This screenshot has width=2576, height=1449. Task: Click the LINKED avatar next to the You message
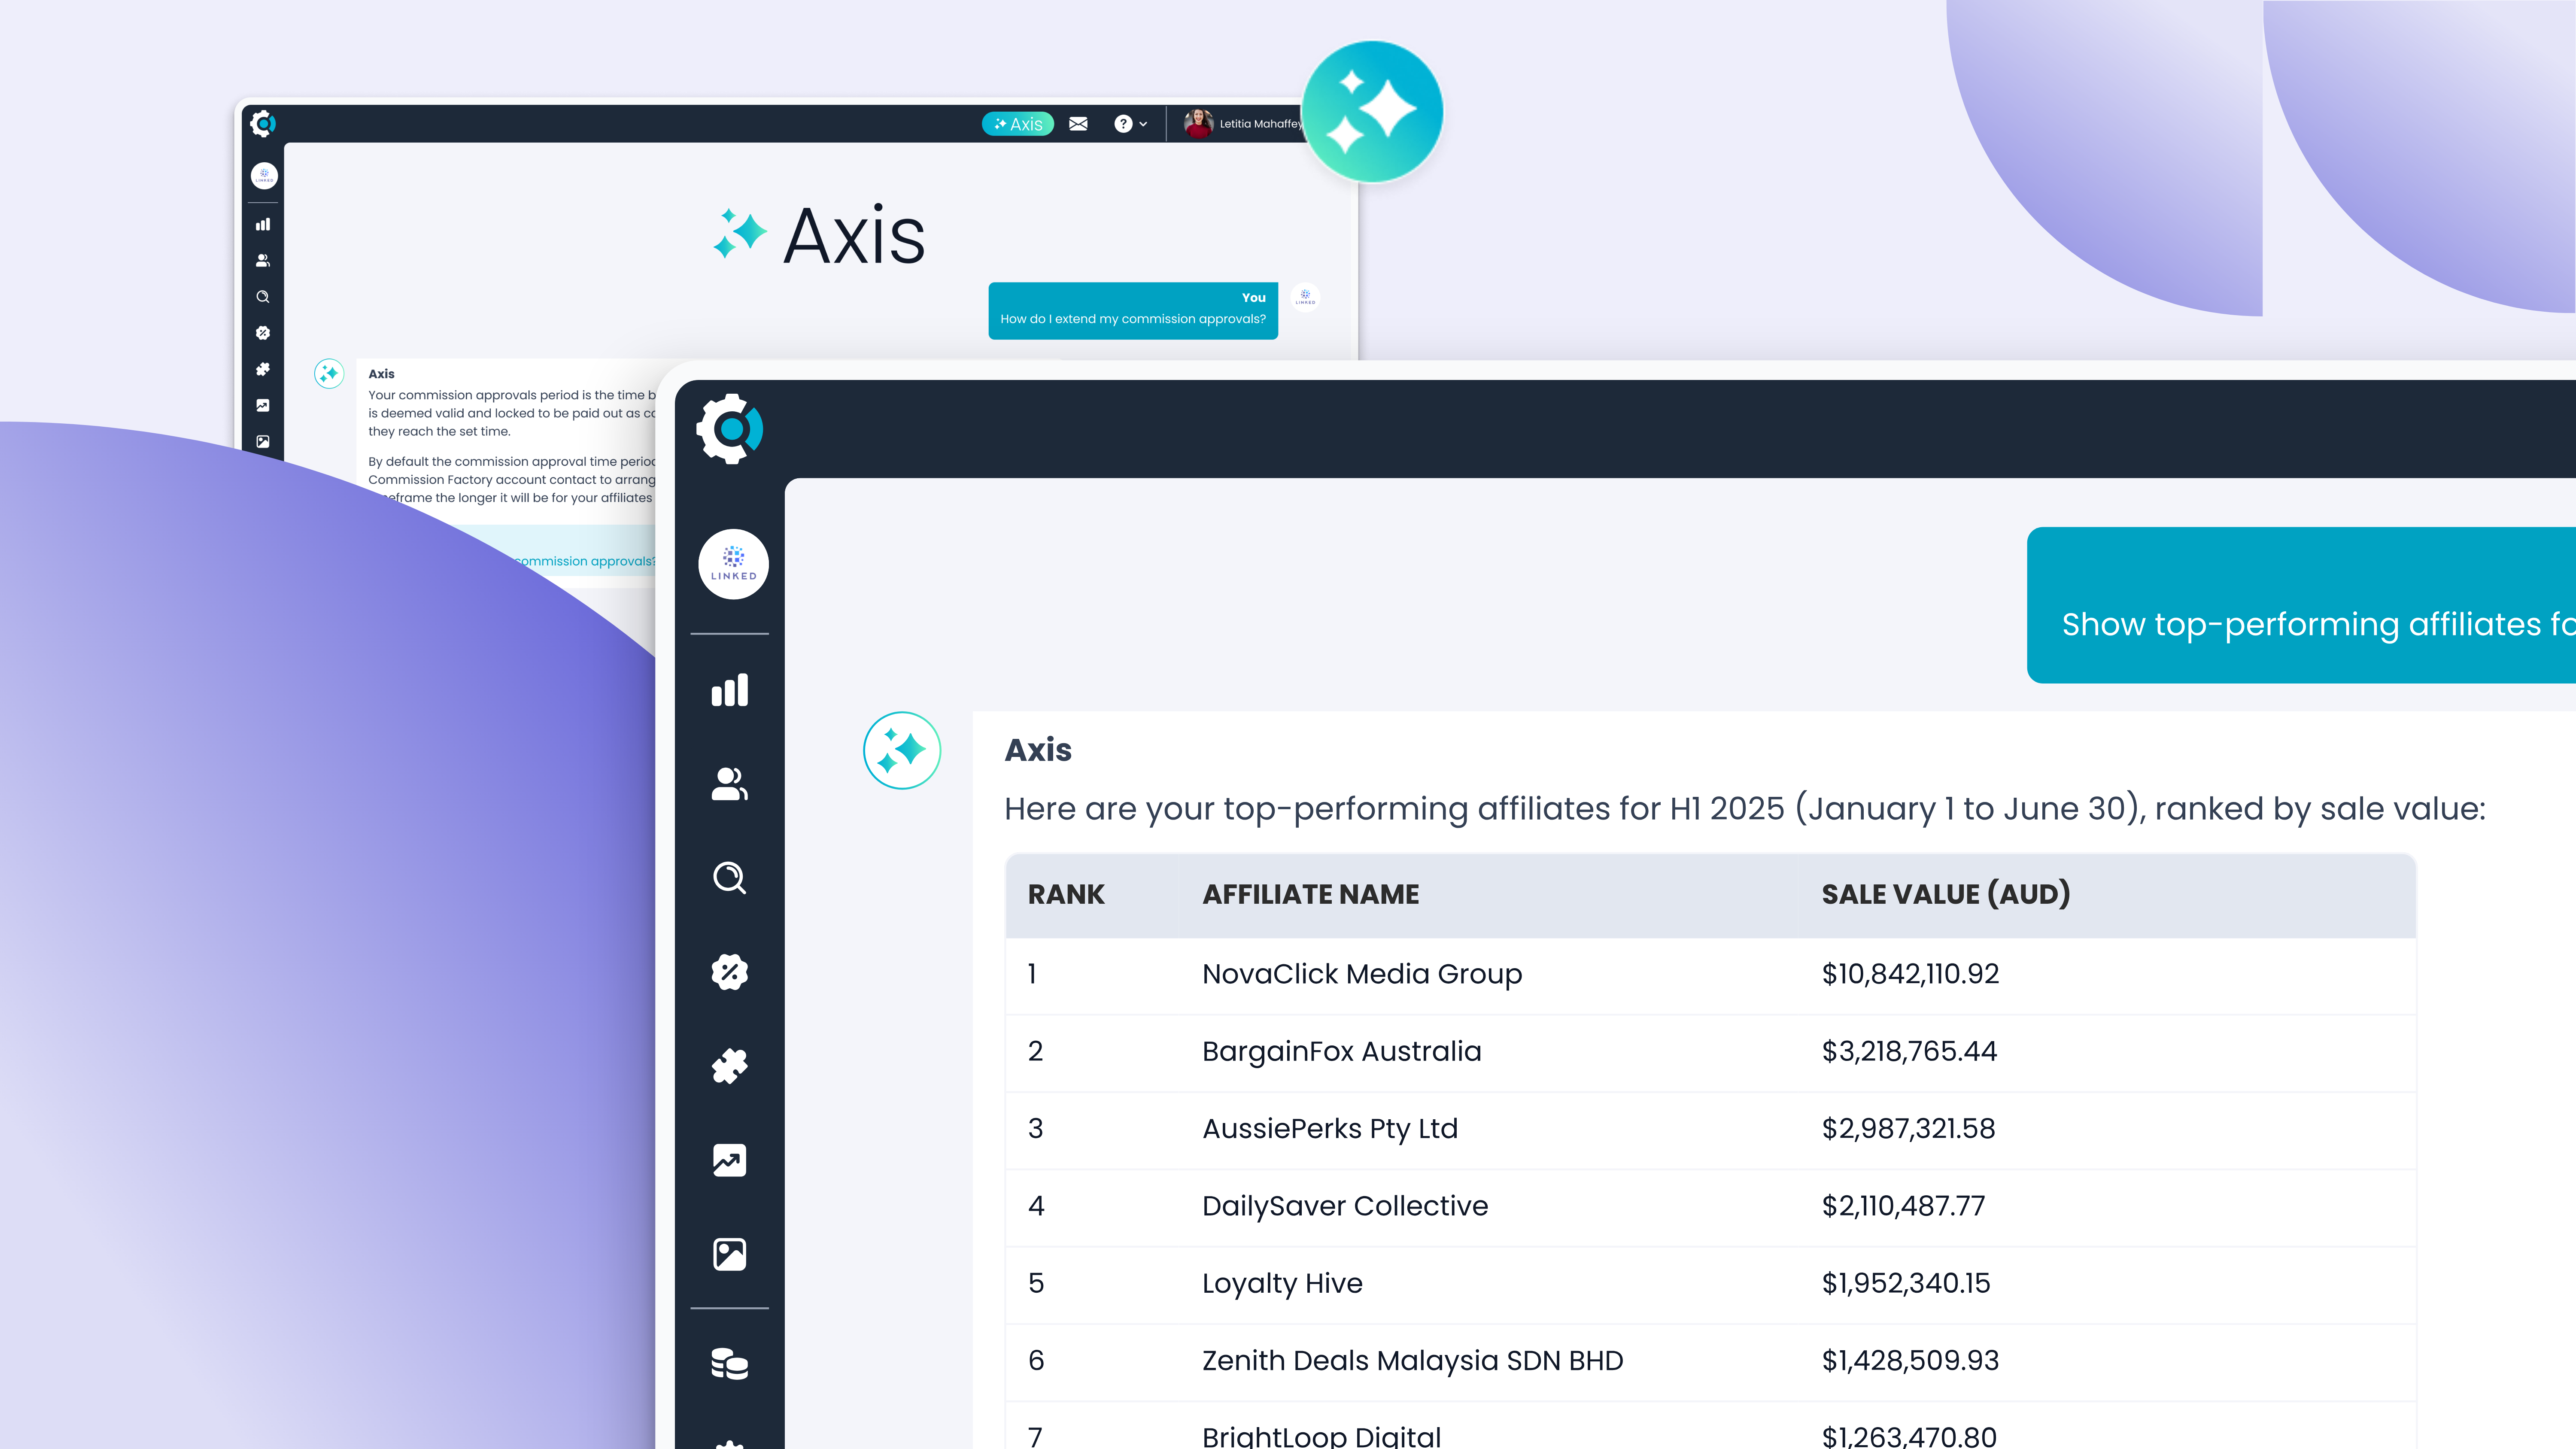click(1305, 297)
